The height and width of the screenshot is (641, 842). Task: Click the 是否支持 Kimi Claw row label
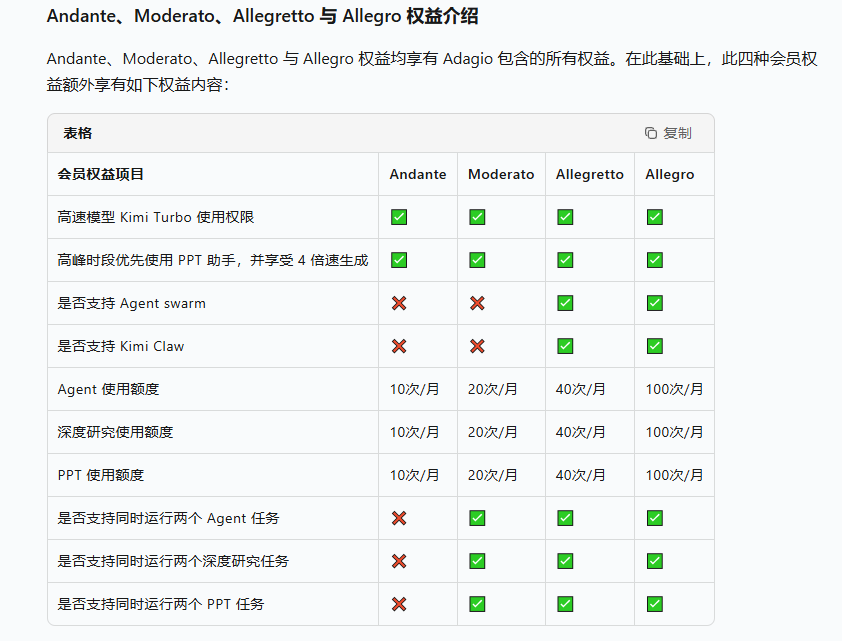point(121,346)
